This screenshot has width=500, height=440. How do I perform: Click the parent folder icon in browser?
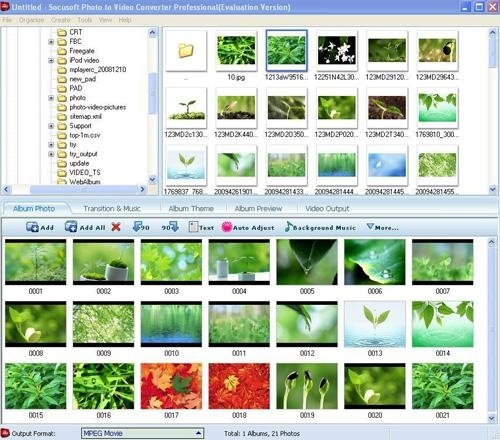point(186,51)
